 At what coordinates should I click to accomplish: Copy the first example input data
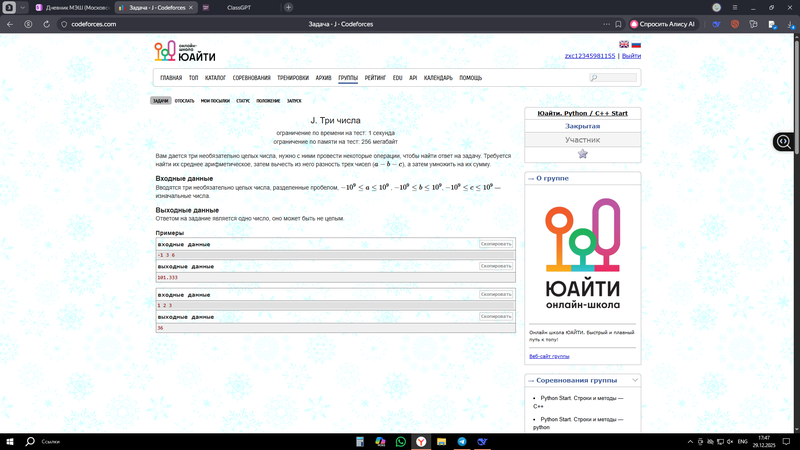pyautogui.click(x=496, y=244)
